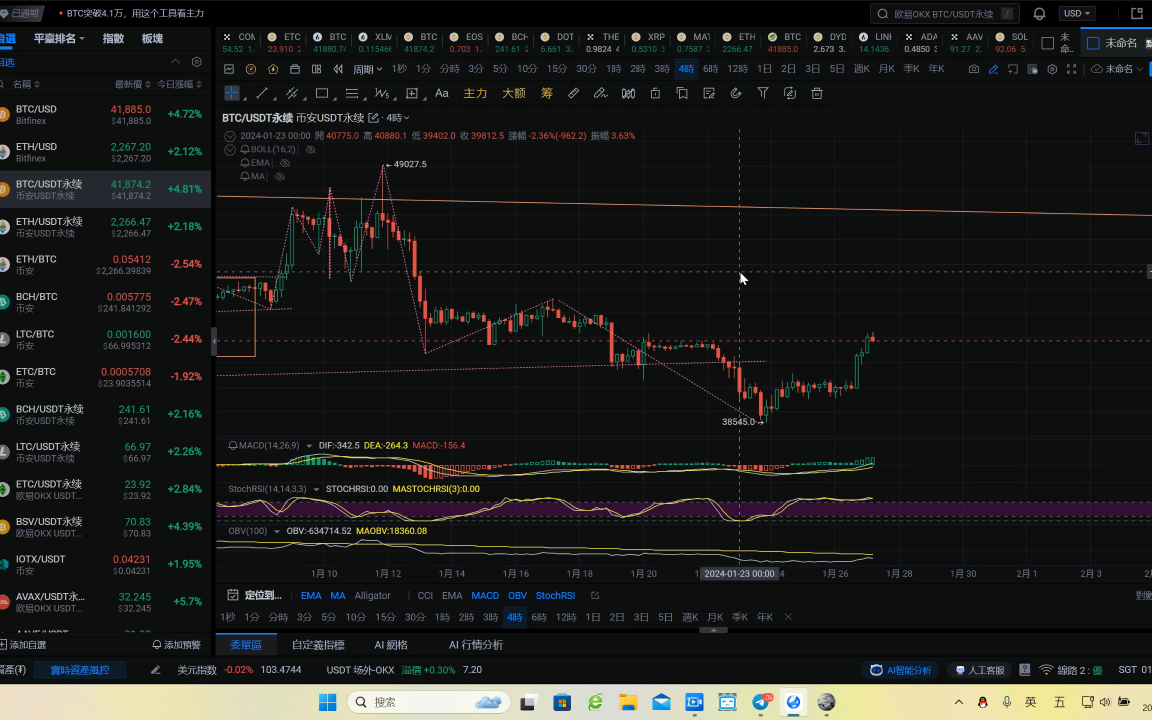Screen dimensions: 1152x720
Task: Click the filter funnel icon in drawing toolbar
Action: (763, 93)
